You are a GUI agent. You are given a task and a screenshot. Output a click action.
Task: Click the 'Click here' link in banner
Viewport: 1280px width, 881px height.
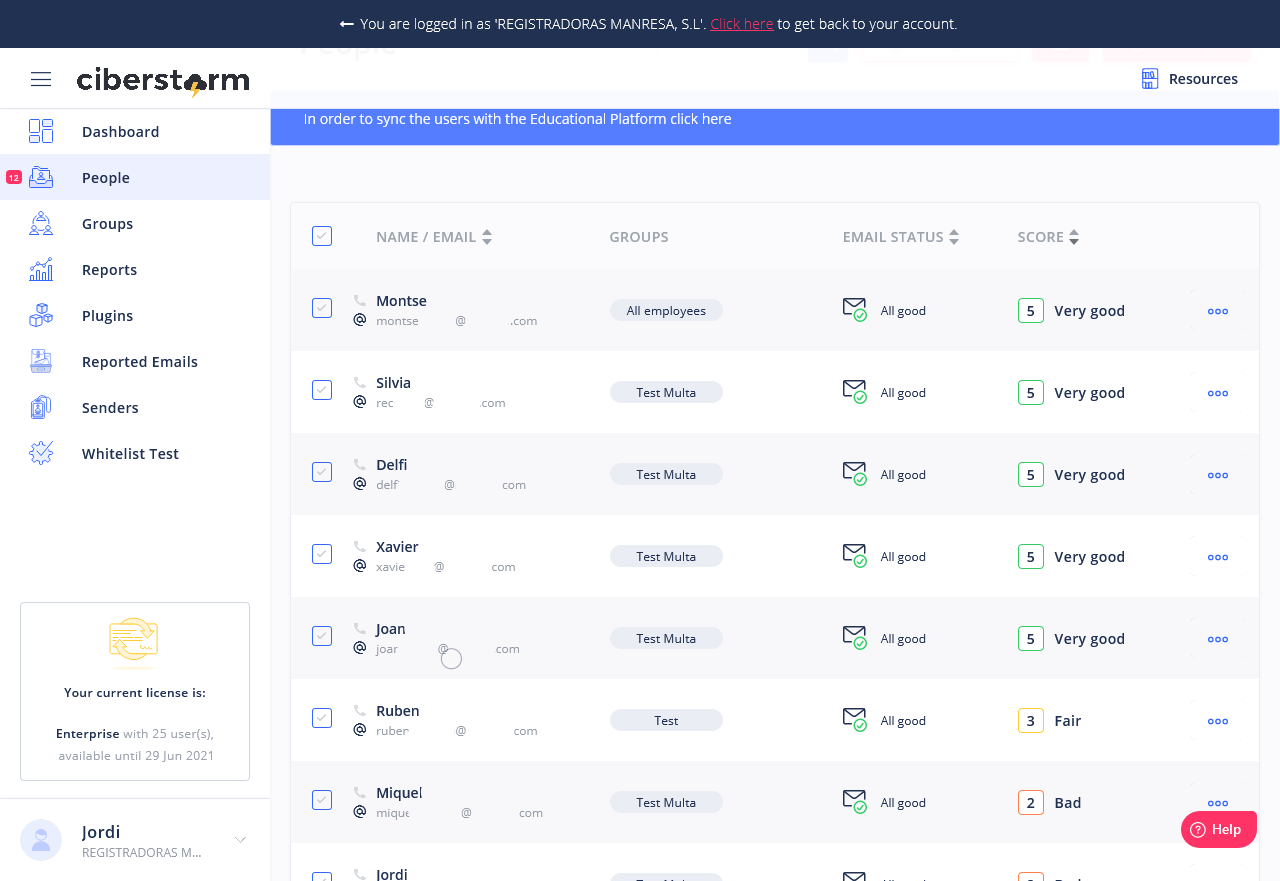point(741,24)
